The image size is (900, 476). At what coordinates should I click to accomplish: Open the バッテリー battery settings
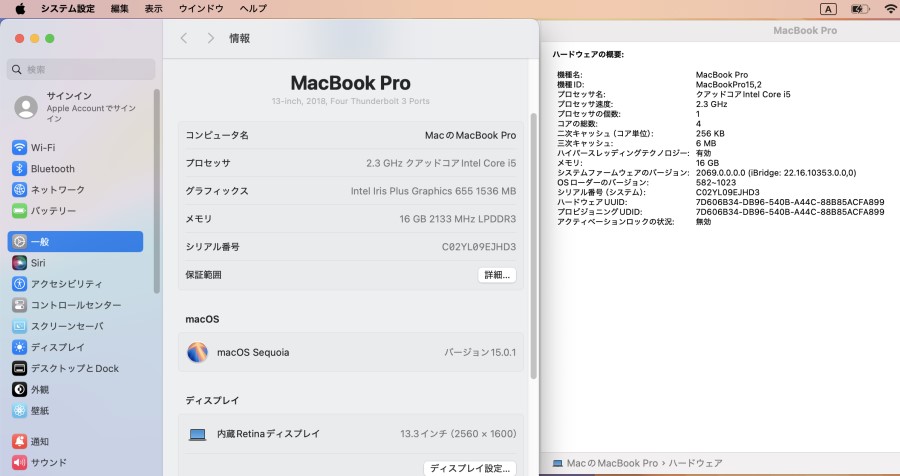coord(75,211)
